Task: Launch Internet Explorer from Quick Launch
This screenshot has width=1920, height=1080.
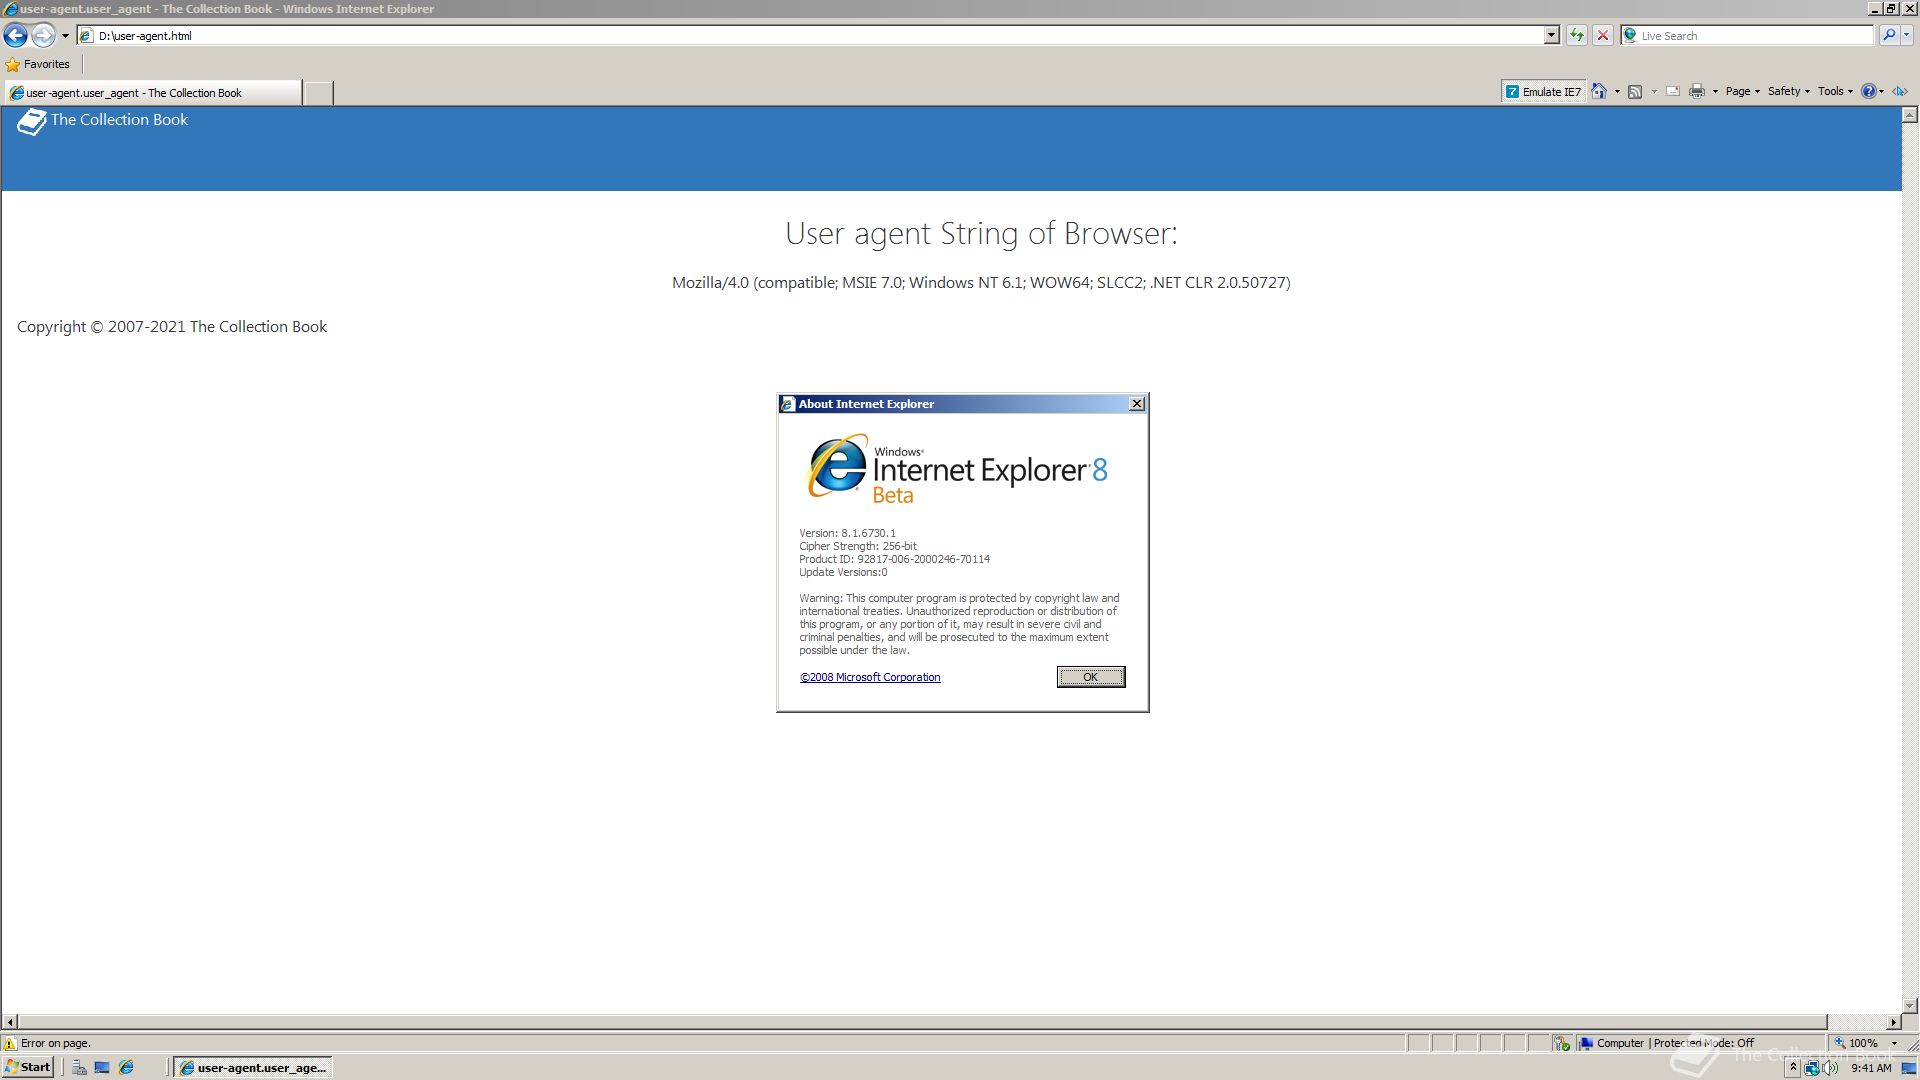Action: 126,1068
